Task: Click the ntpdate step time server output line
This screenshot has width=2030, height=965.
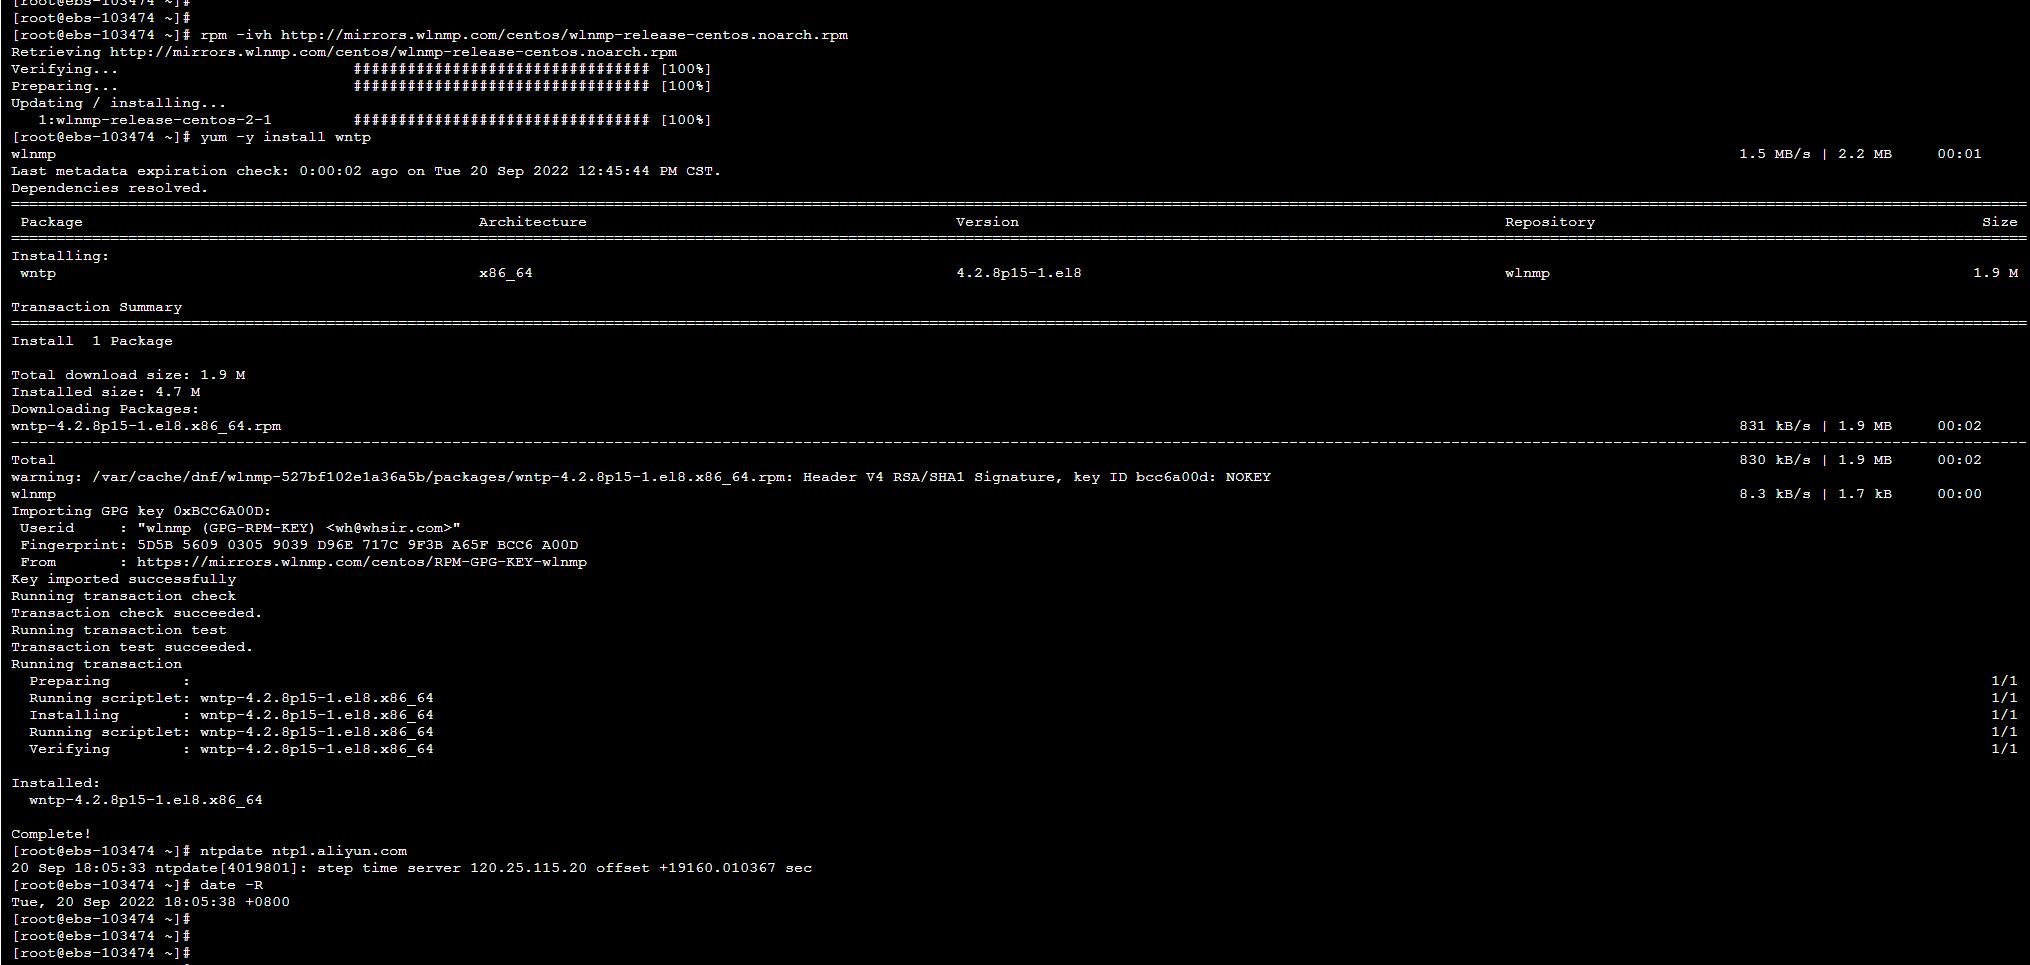Action: pos(412,868)
